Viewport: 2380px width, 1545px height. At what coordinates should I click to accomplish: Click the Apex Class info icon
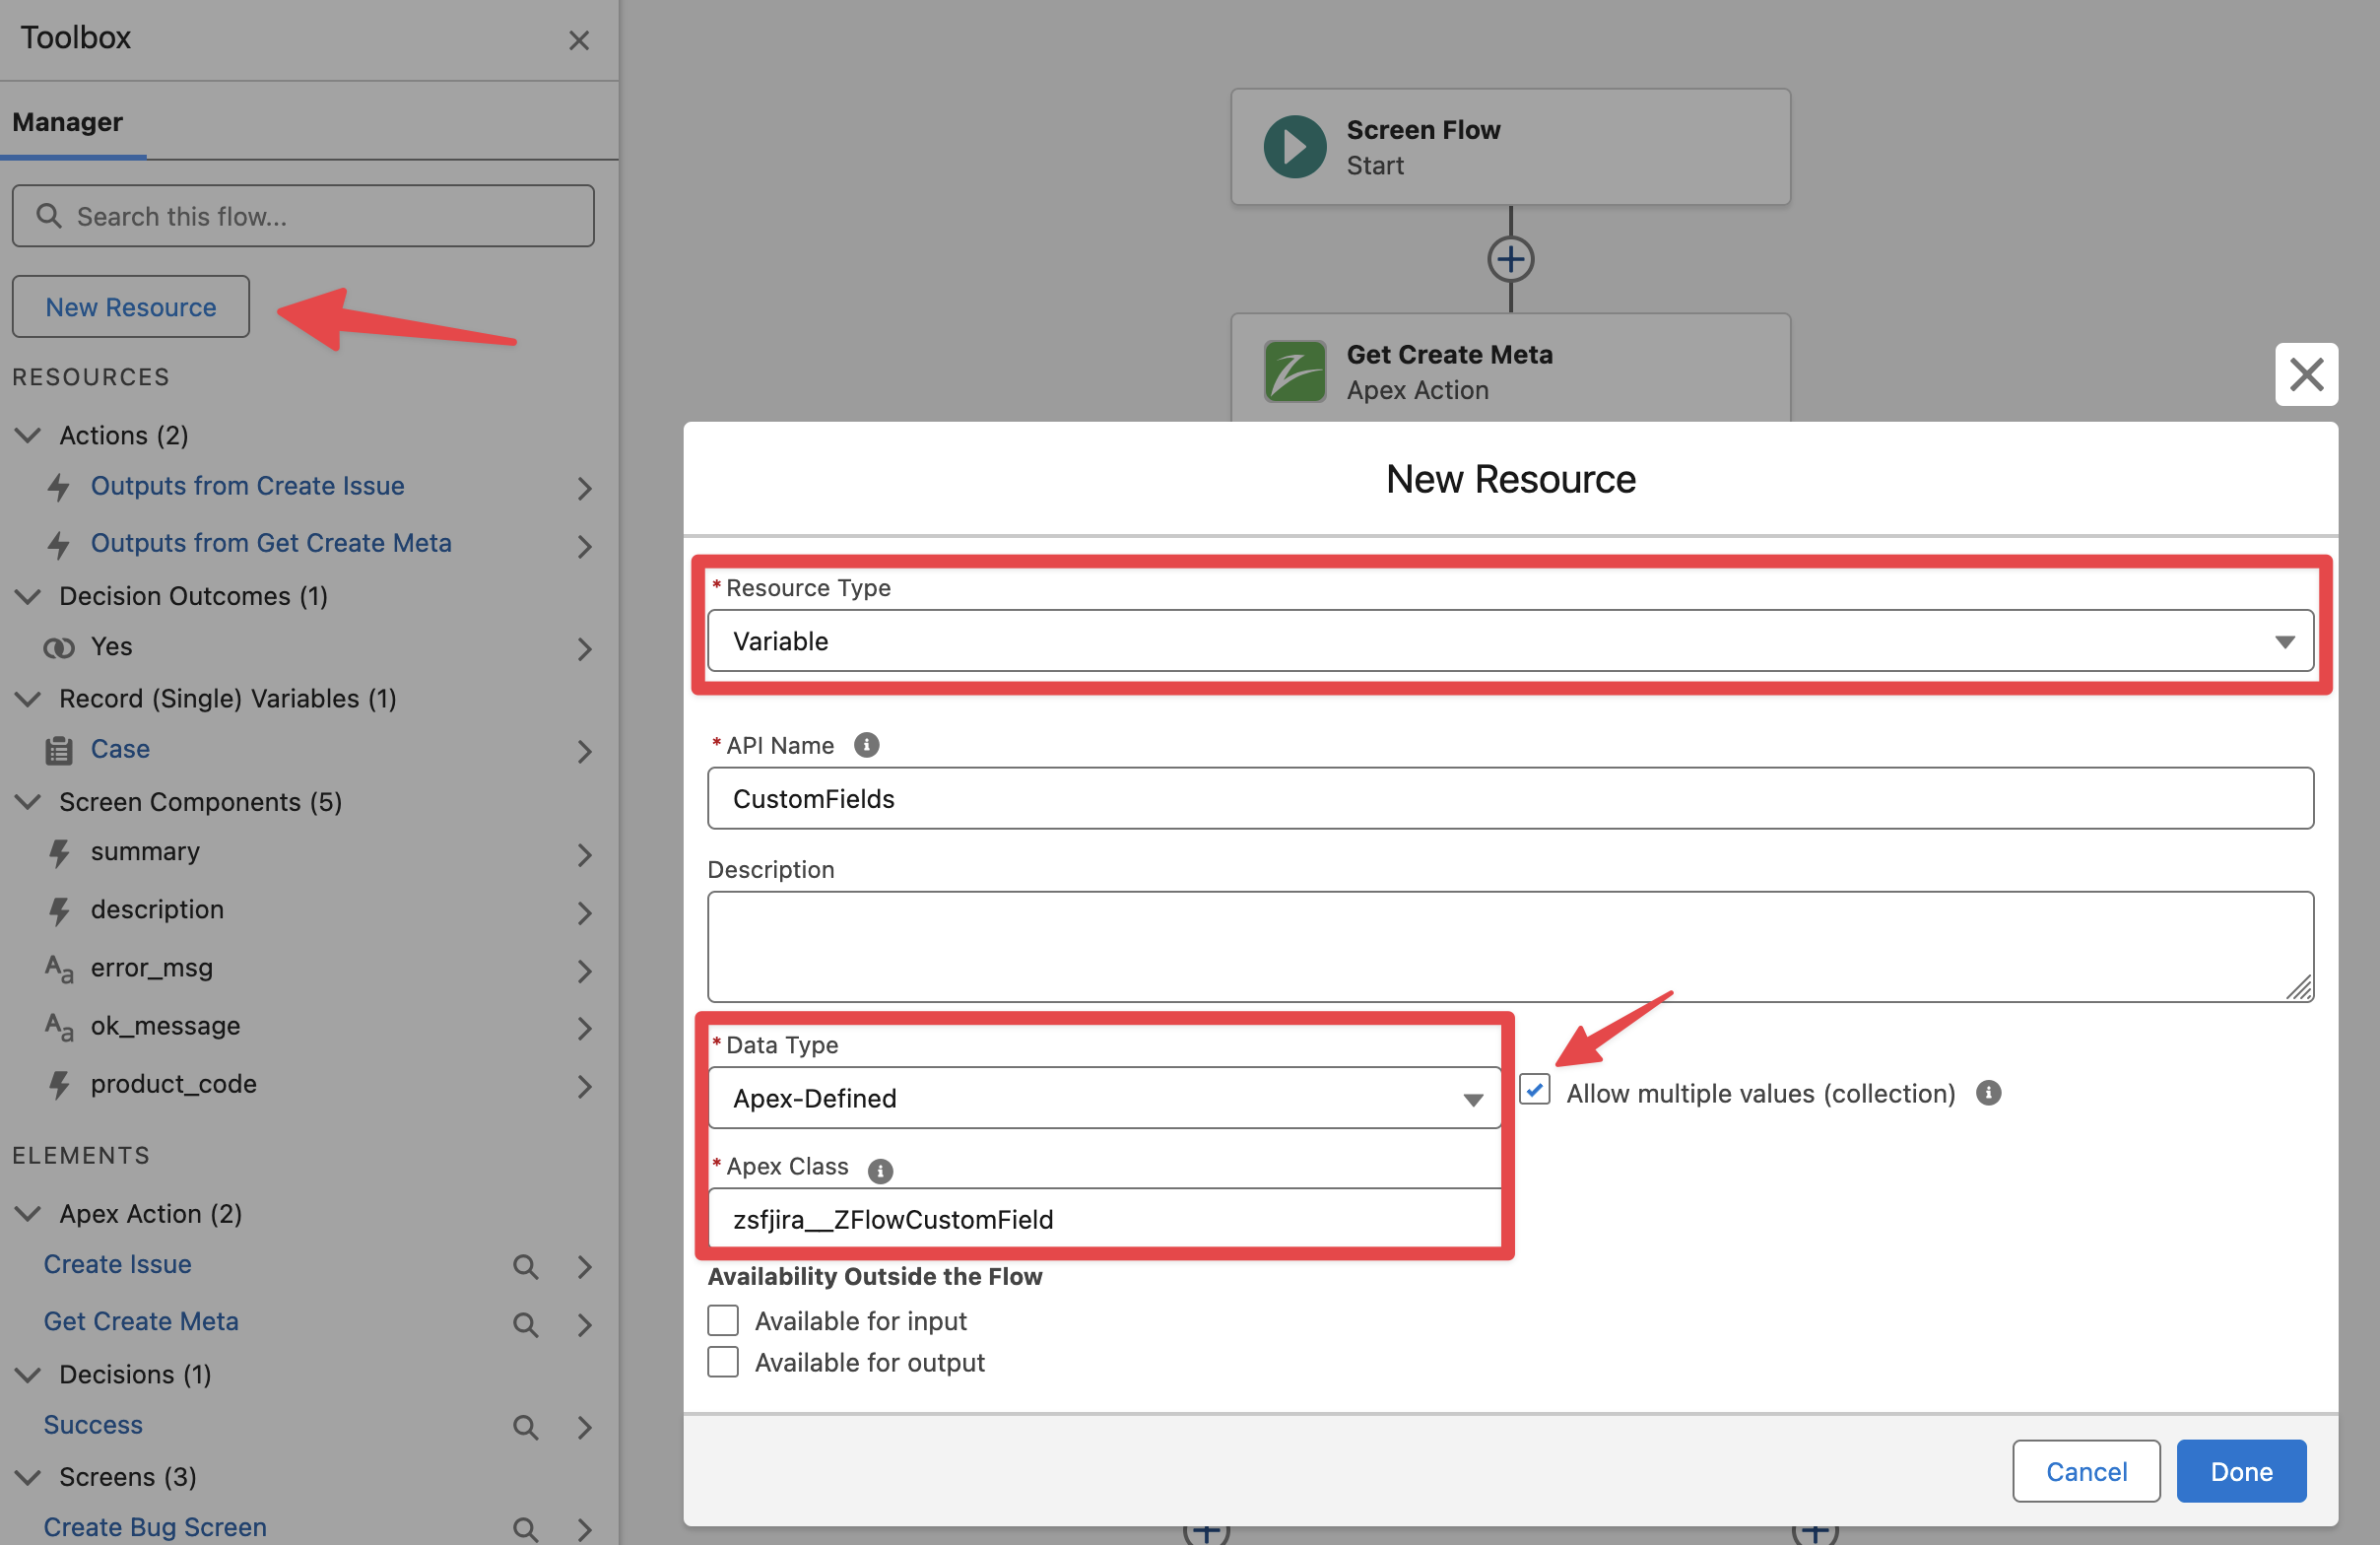click(x=879, y=1170)
